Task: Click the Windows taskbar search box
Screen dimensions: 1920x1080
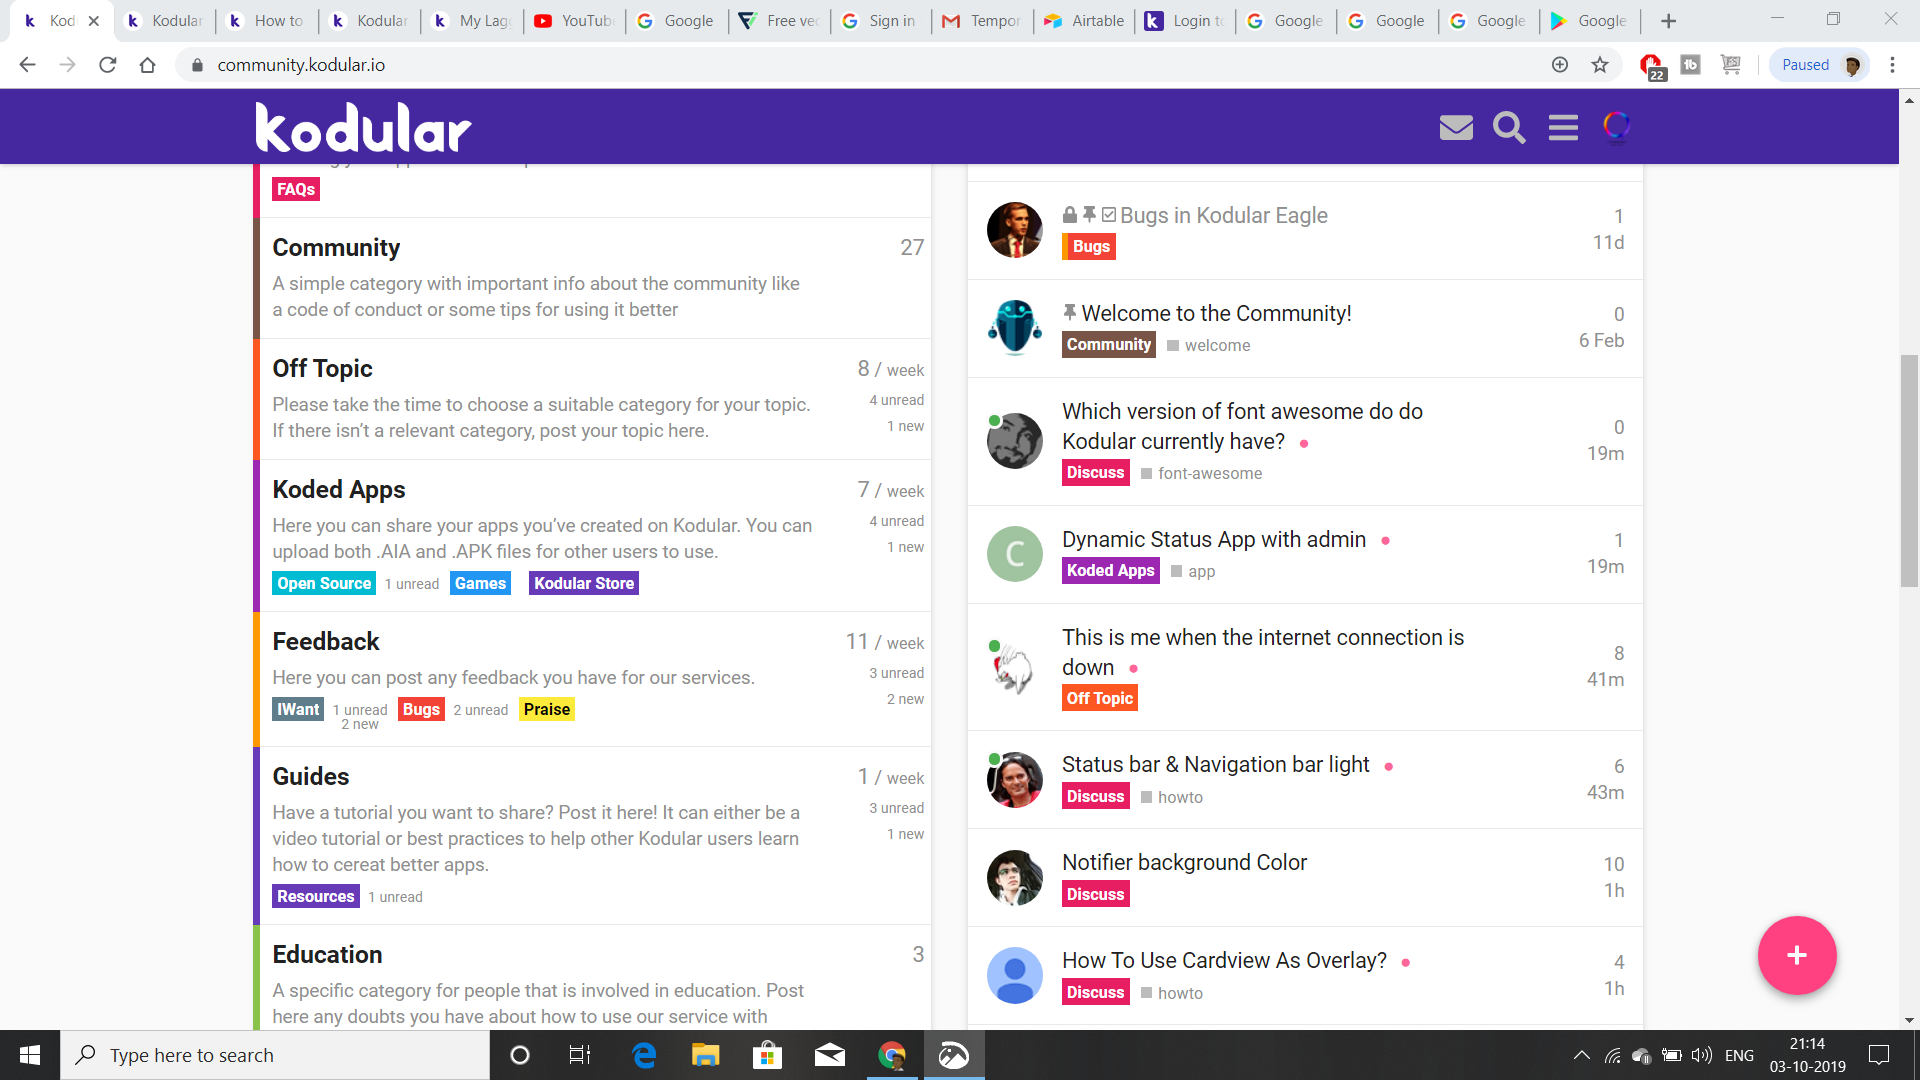Action: tap(275, 1055)
